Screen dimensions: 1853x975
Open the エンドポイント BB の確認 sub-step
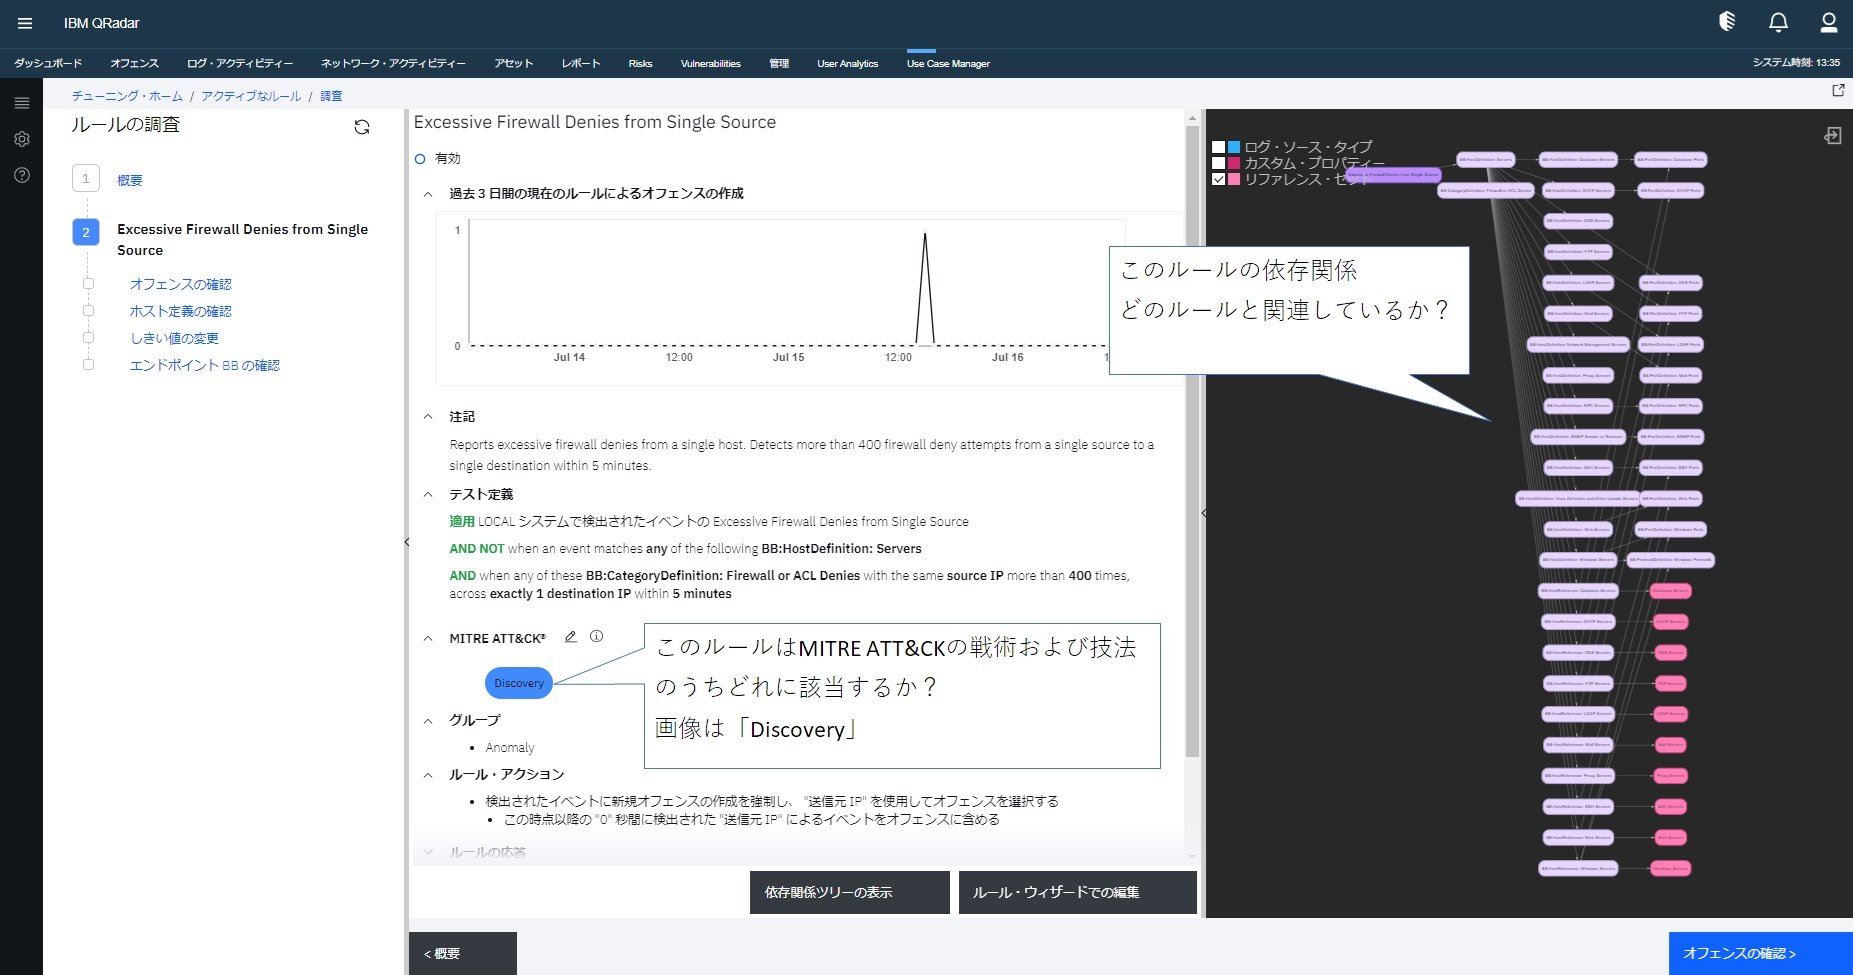[205, 365]
